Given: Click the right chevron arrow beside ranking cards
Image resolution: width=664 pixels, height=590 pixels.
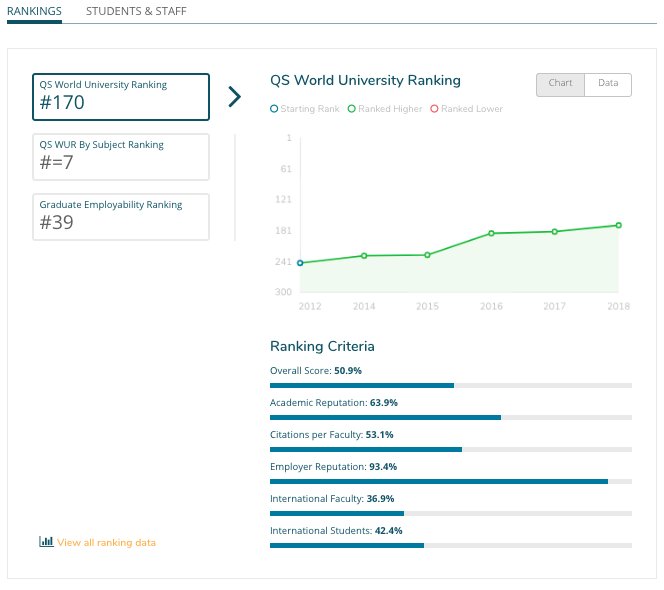Looking at the screenshot, I should point(235,97).
